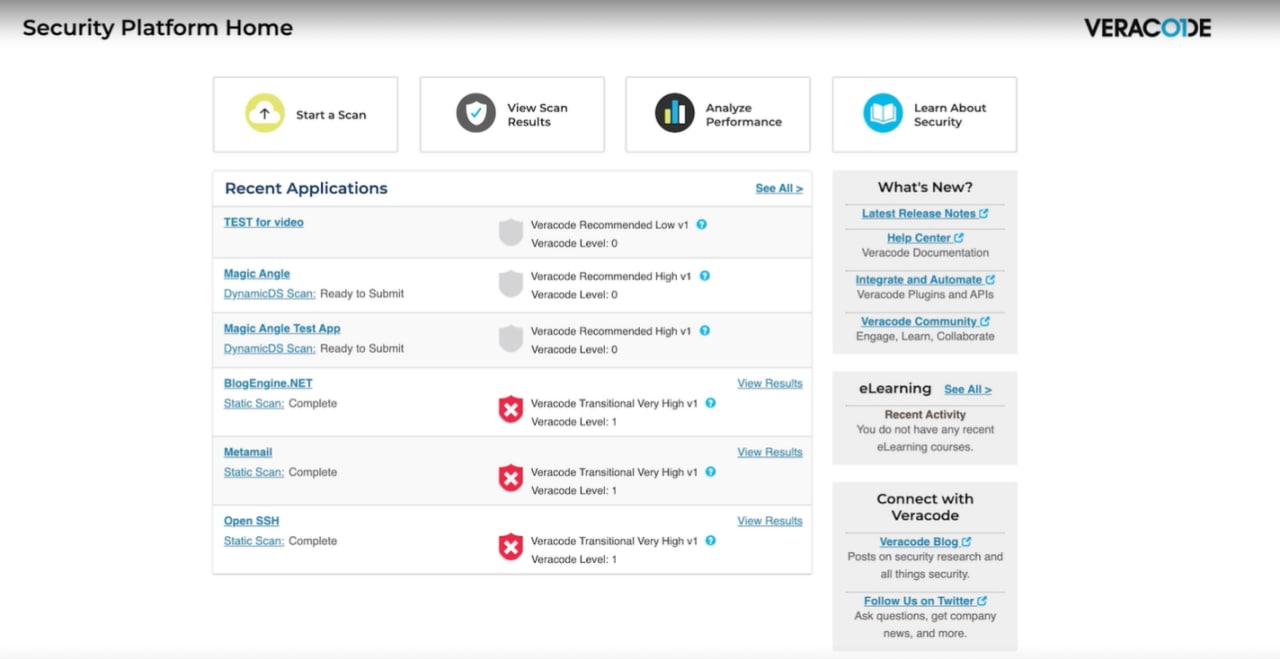The image size is (1280, 659).
Task: Click the Analyze Performance bar chart icon
Action: [675, 114]
